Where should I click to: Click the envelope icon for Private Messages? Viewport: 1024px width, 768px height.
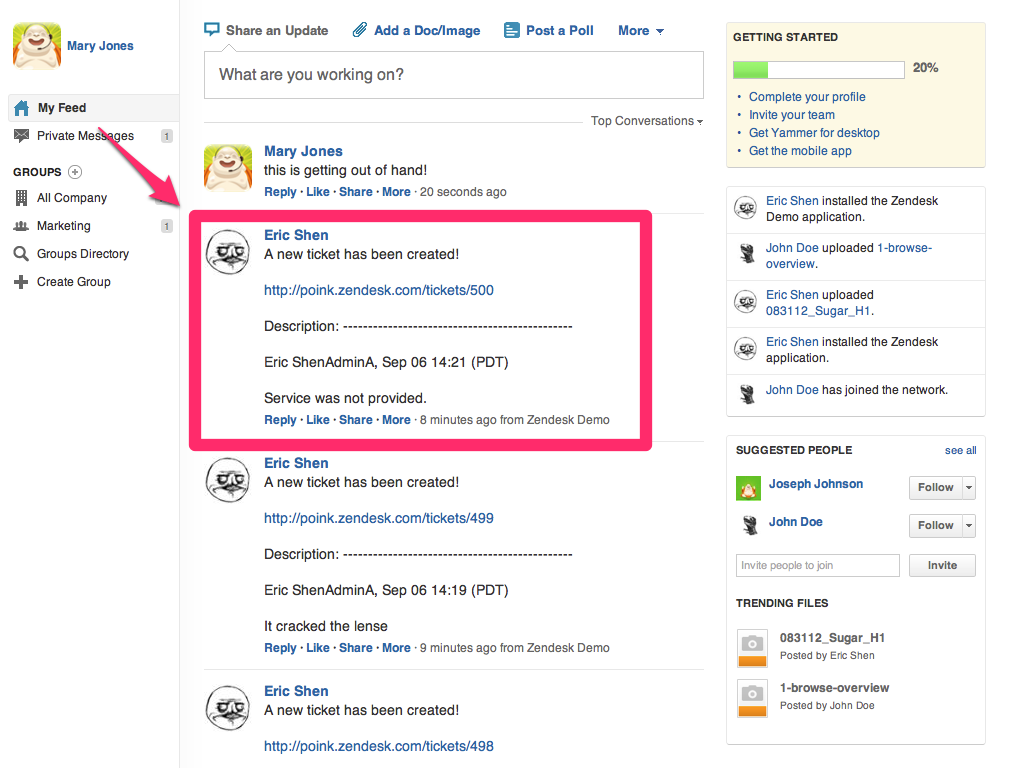coord(21,136)
